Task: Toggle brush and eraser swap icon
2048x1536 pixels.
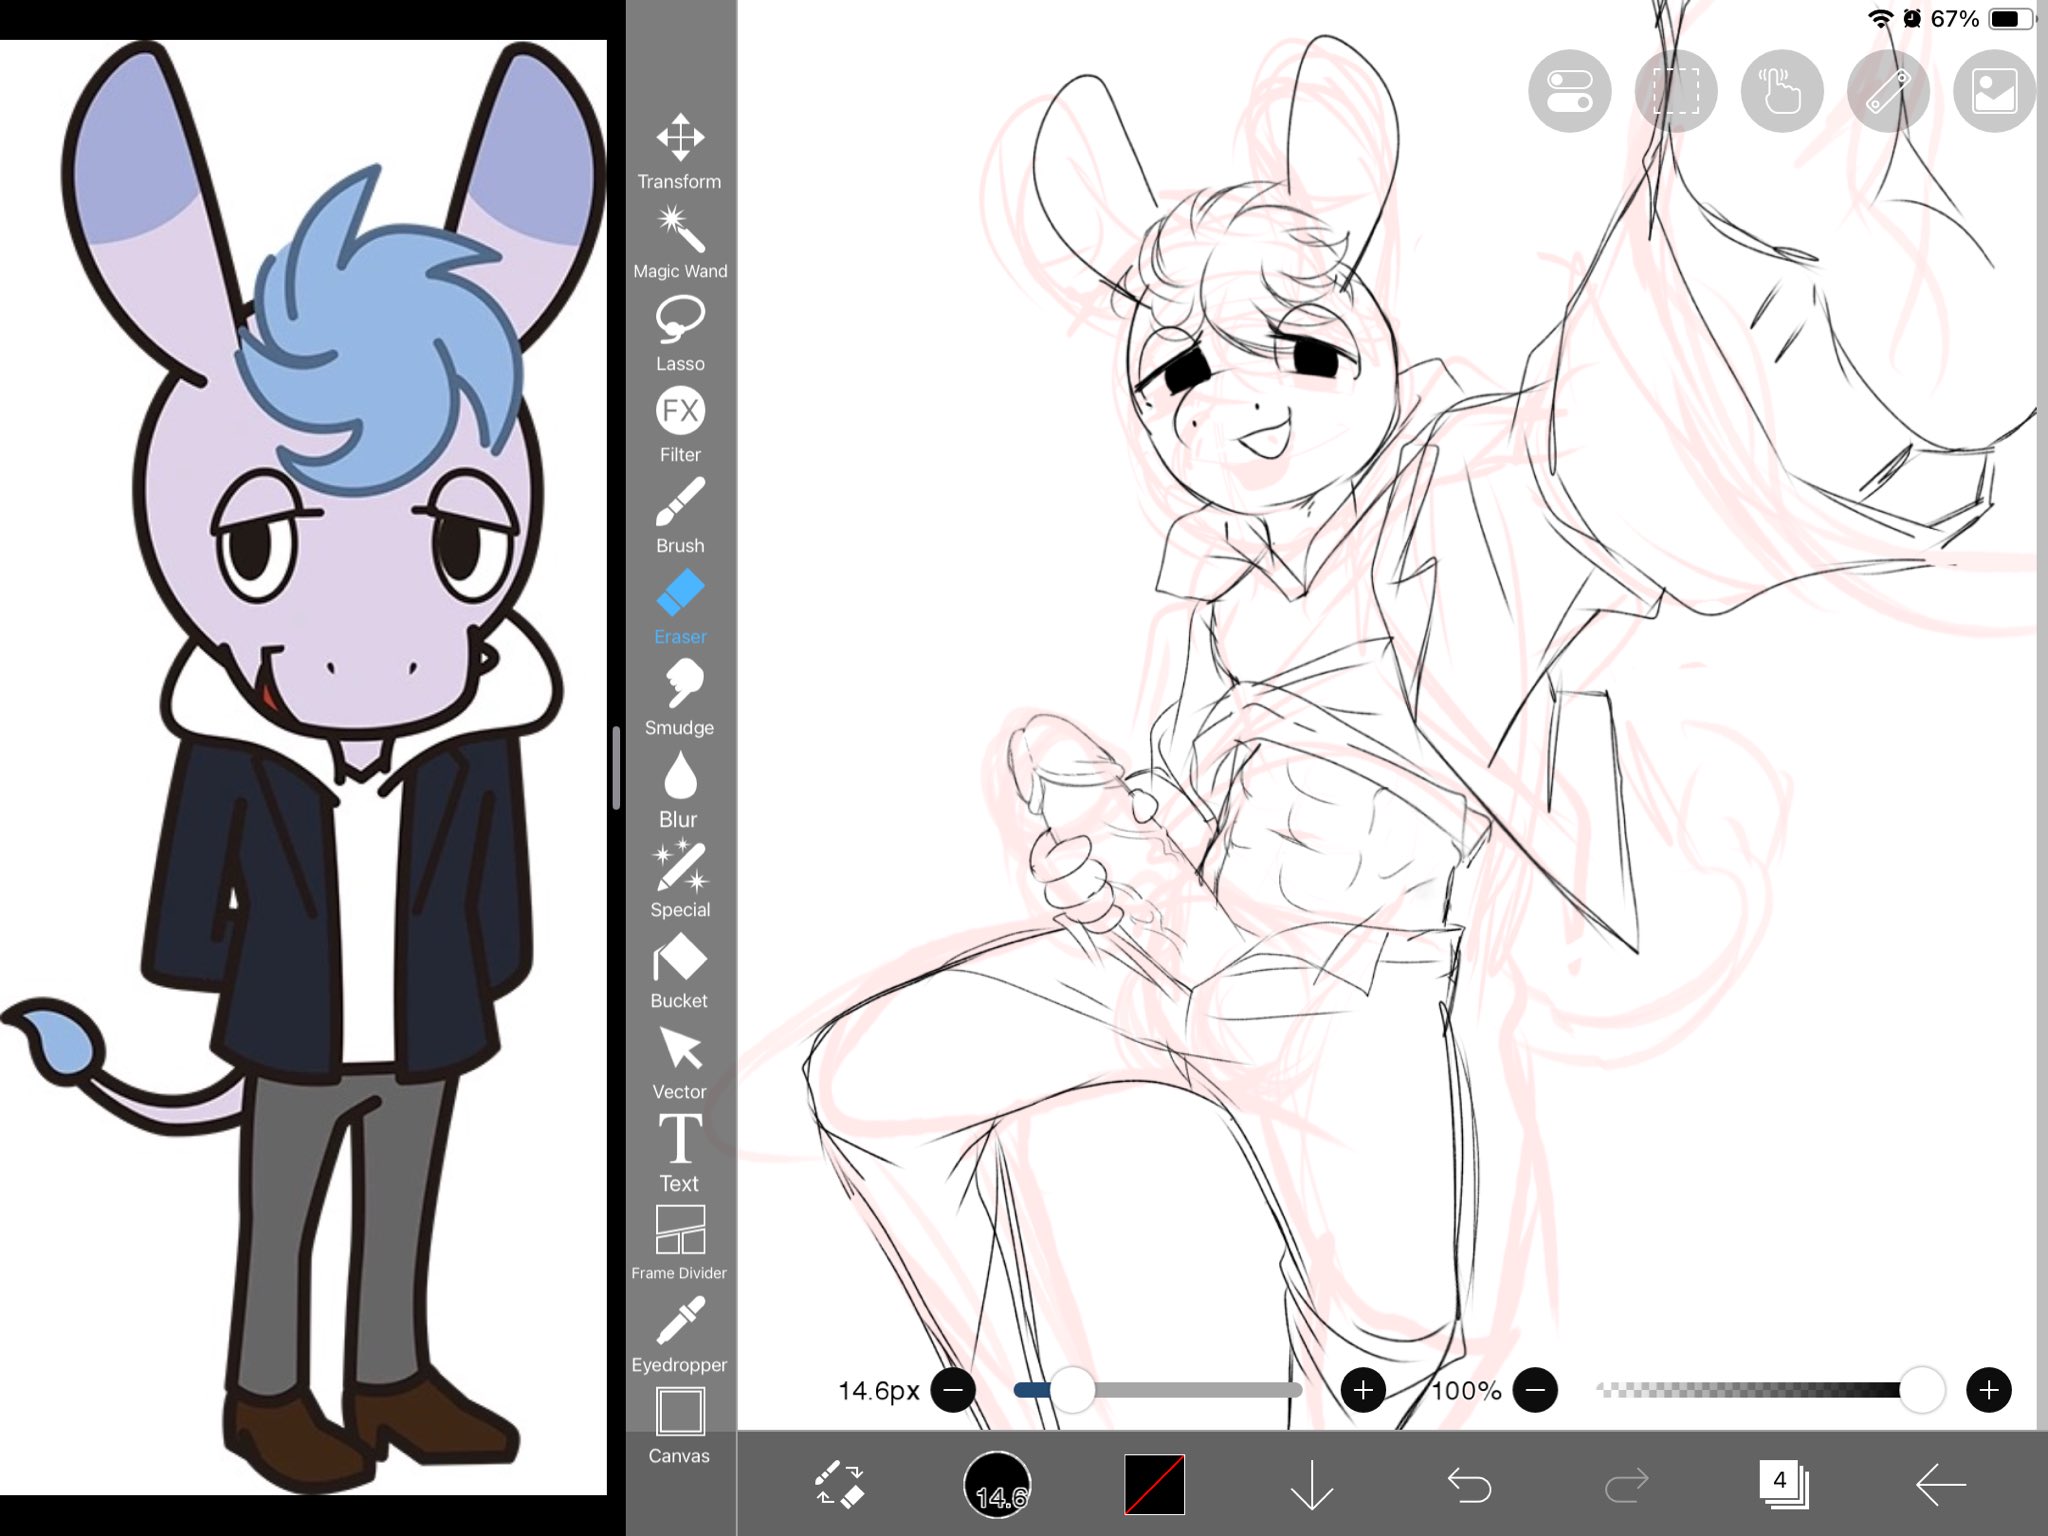Action: pyautogui.click(x=839, y=1484)
